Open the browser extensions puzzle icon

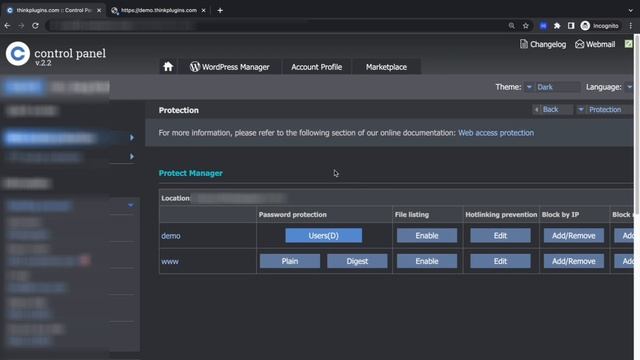[x=557, y=26]
